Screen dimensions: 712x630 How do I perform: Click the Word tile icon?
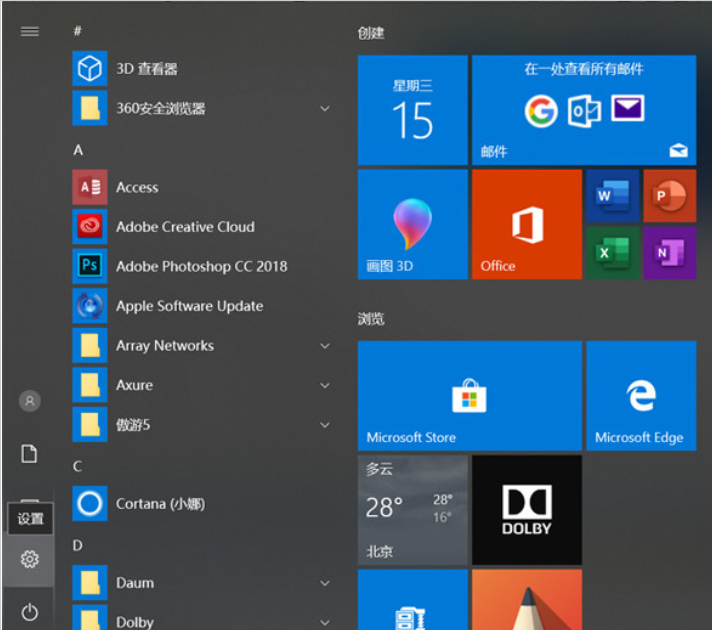pyautogui.click(x=611, y=195)
